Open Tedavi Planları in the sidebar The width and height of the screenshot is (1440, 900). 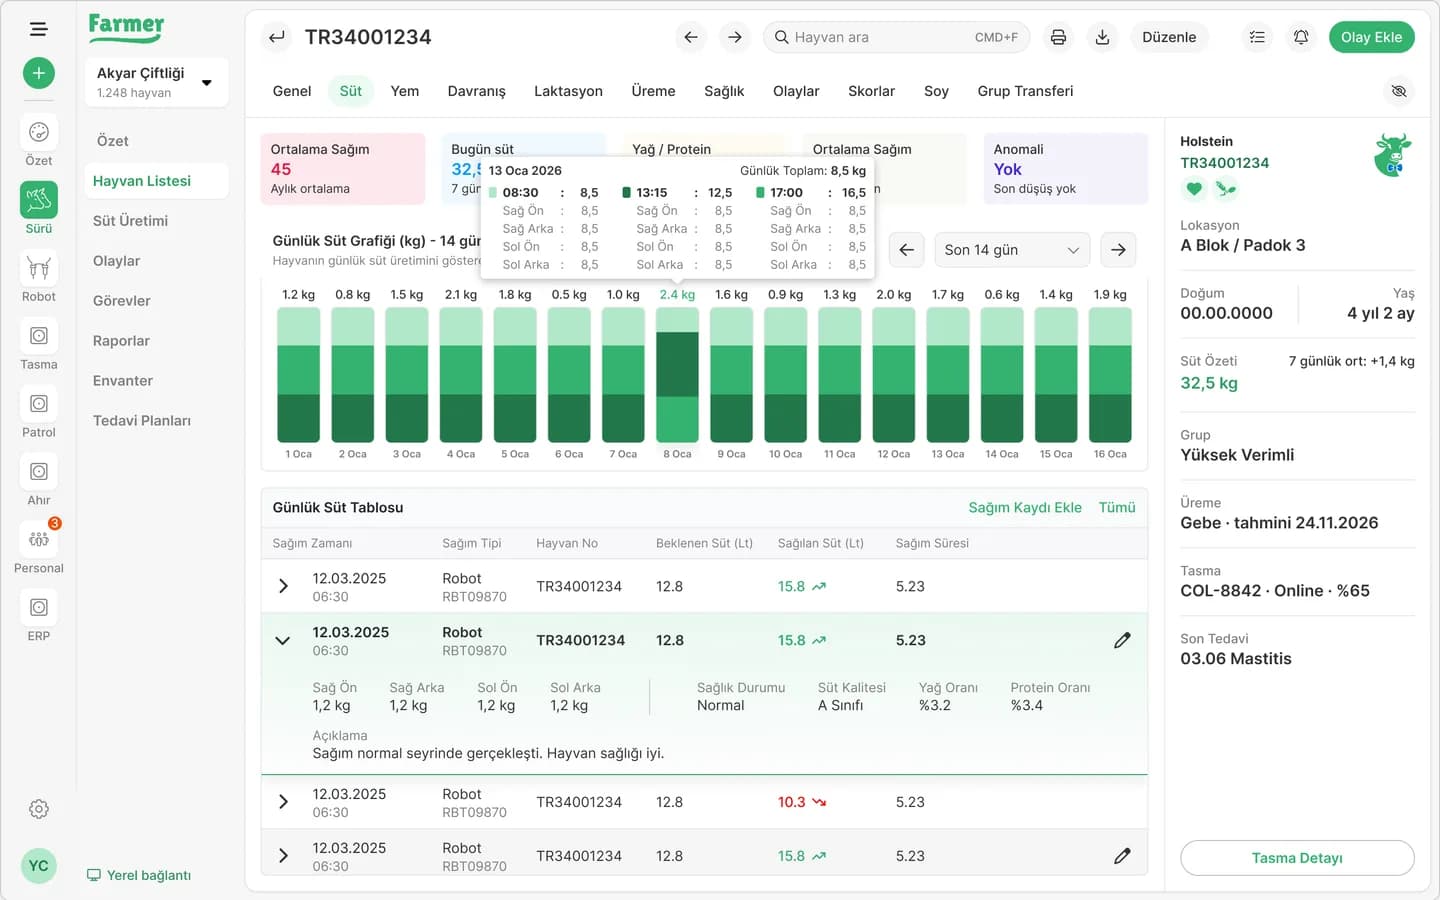click(x=142, y=421)
